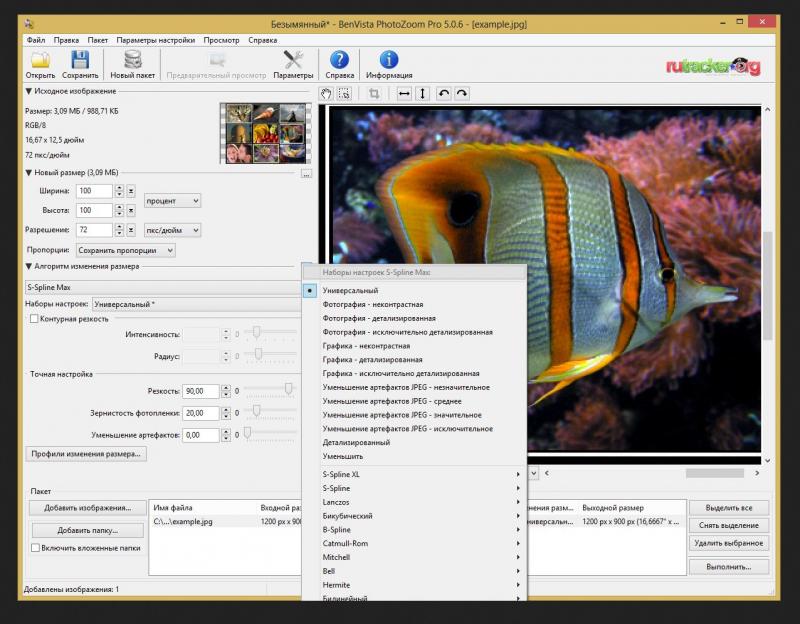Image resolution: width=800 pixels, height=624 pixels.
Task: Rotate image counterclockwise
Action: coord(443,94)
